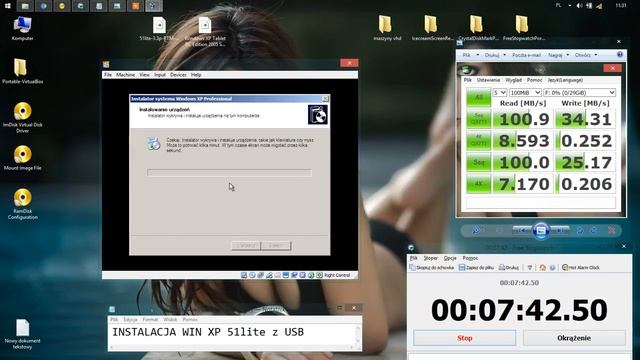Open Machine menu in VirtualBox window
640x360 pixels.
125,75
